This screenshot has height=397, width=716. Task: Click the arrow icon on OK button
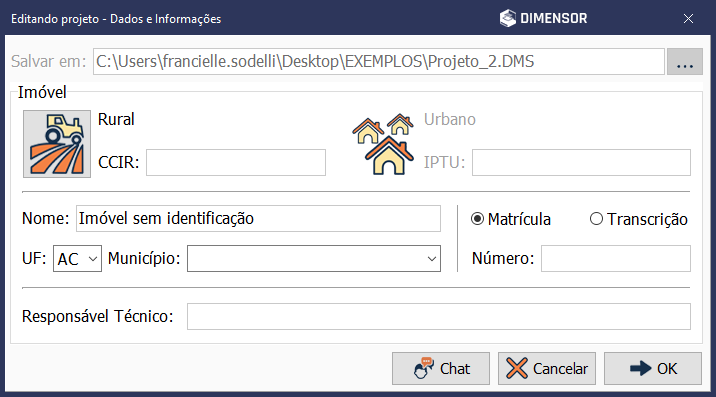[x=641, y=368]
